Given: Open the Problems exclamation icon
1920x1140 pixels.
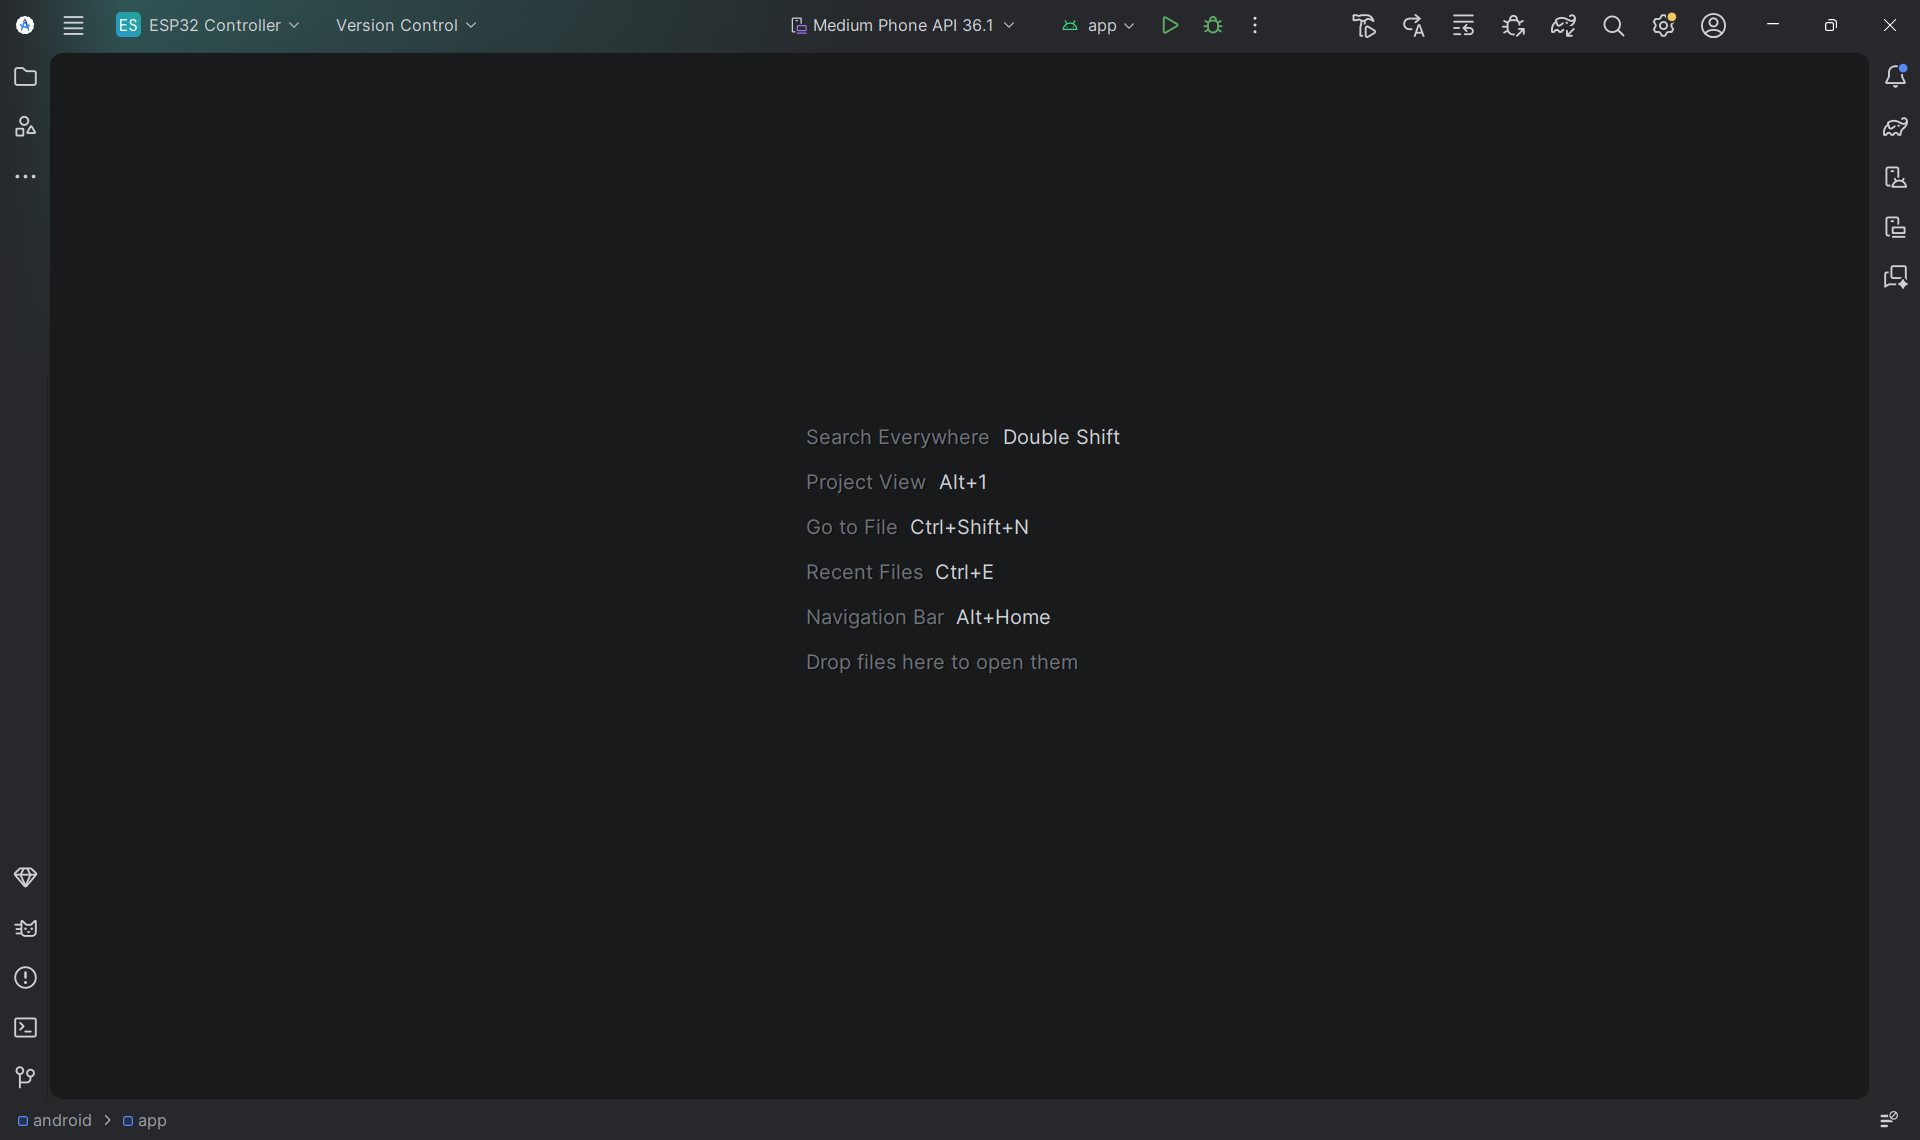Looking at the screenshot, I should (25, 978).
